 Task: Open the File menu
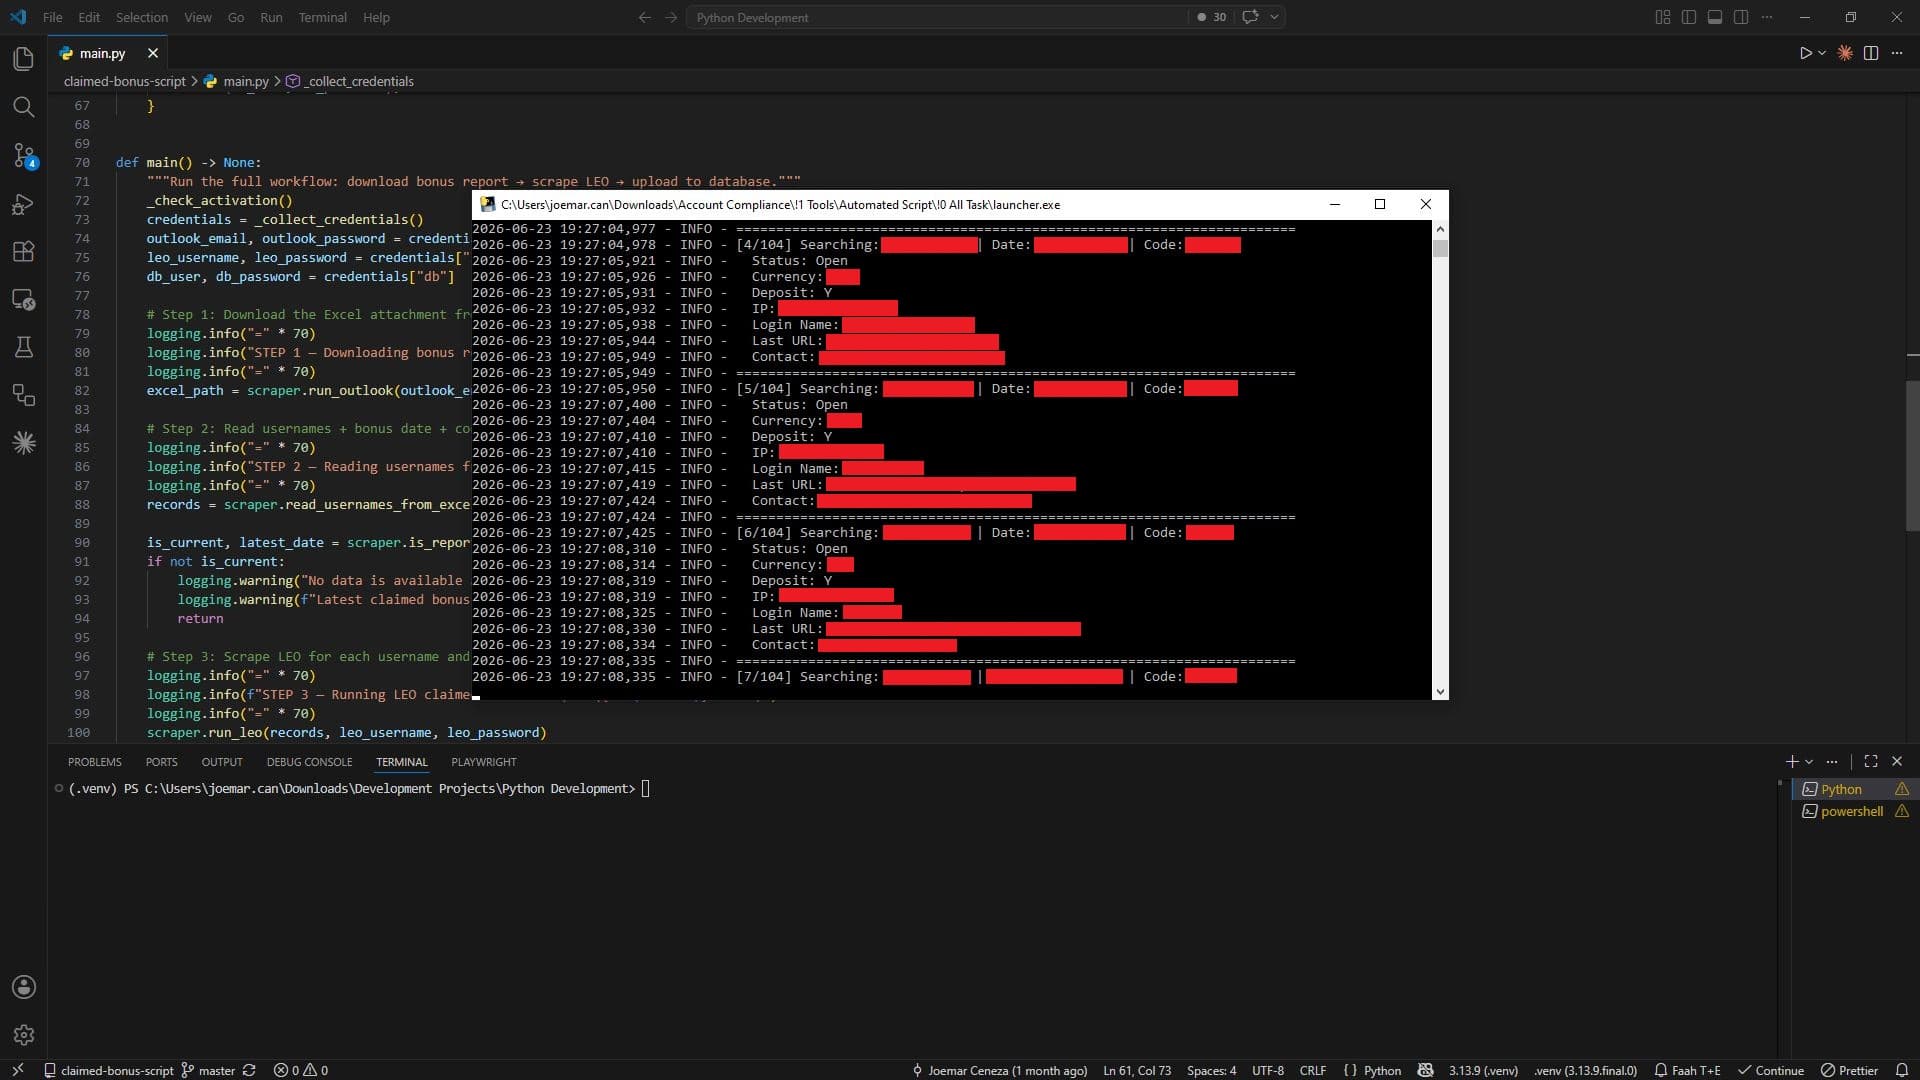53,17
